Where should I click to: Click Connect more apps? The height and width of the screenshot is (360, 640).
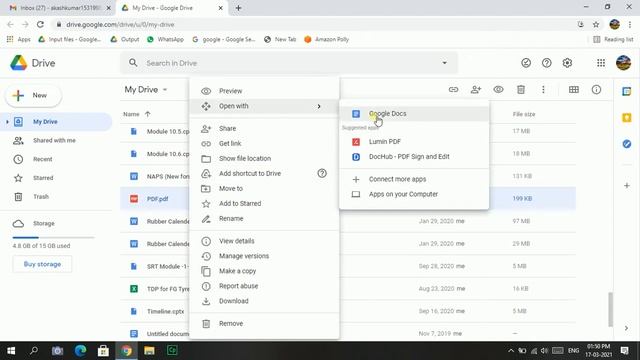click(414, 179)
